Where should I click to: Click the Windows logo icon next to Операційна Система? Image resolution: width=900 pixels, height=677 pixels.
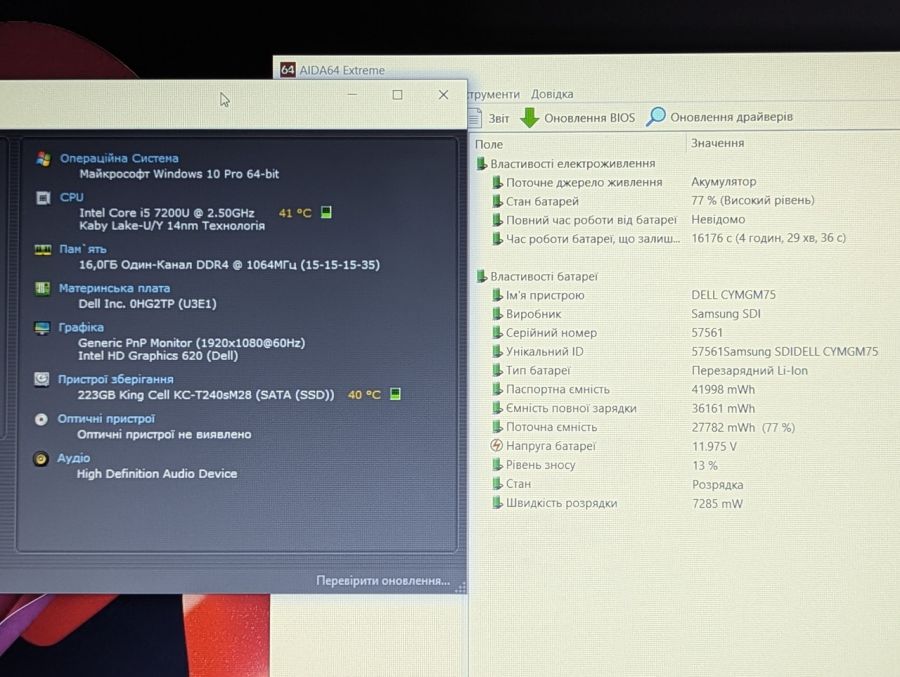[43, 158]
